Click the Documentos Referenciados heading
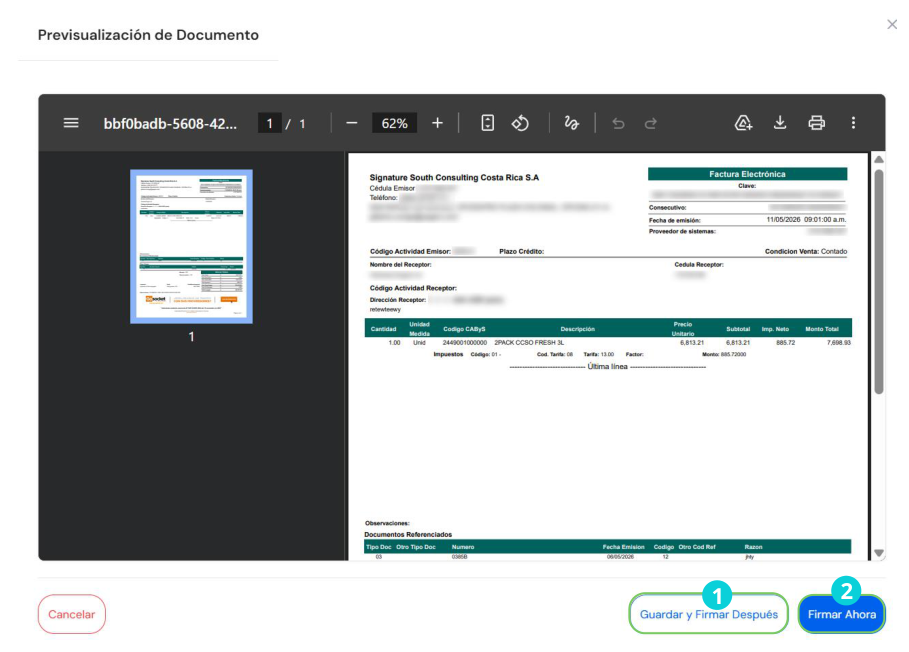 (408, 534)
